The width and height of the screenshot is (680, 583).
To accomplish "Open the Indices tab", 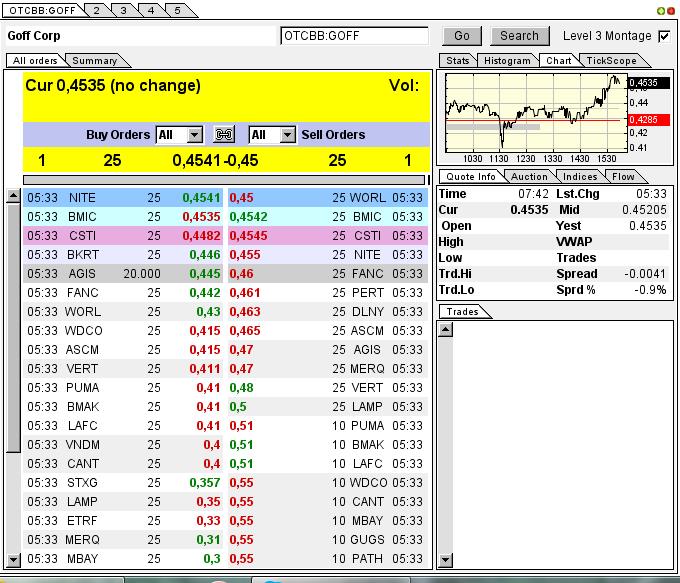I will point(580,177).
